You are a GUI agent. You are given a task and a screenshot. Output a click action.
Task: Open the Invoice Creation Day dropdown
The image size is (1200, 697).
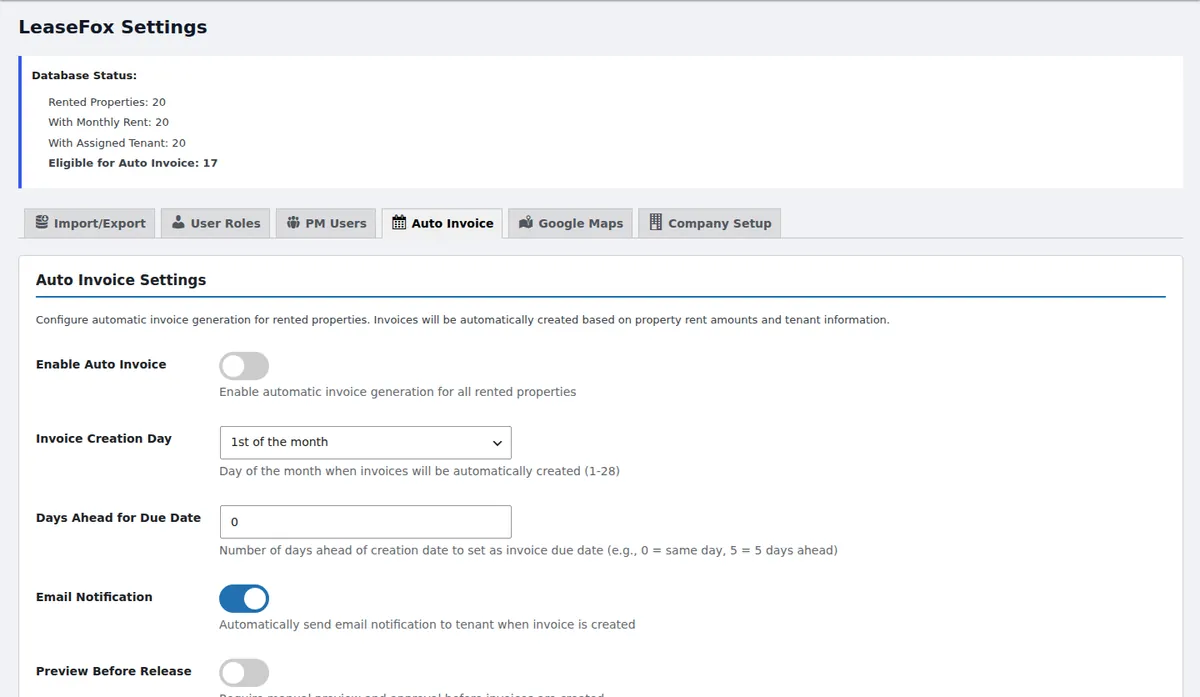[x=365, y=442]
